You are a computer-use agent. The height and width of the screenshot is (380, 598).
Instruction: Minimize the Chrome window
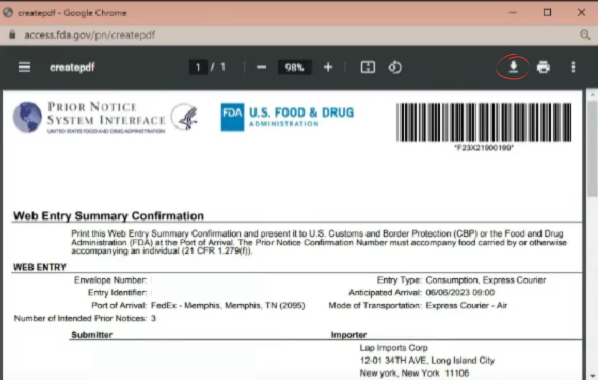point(513,13)
